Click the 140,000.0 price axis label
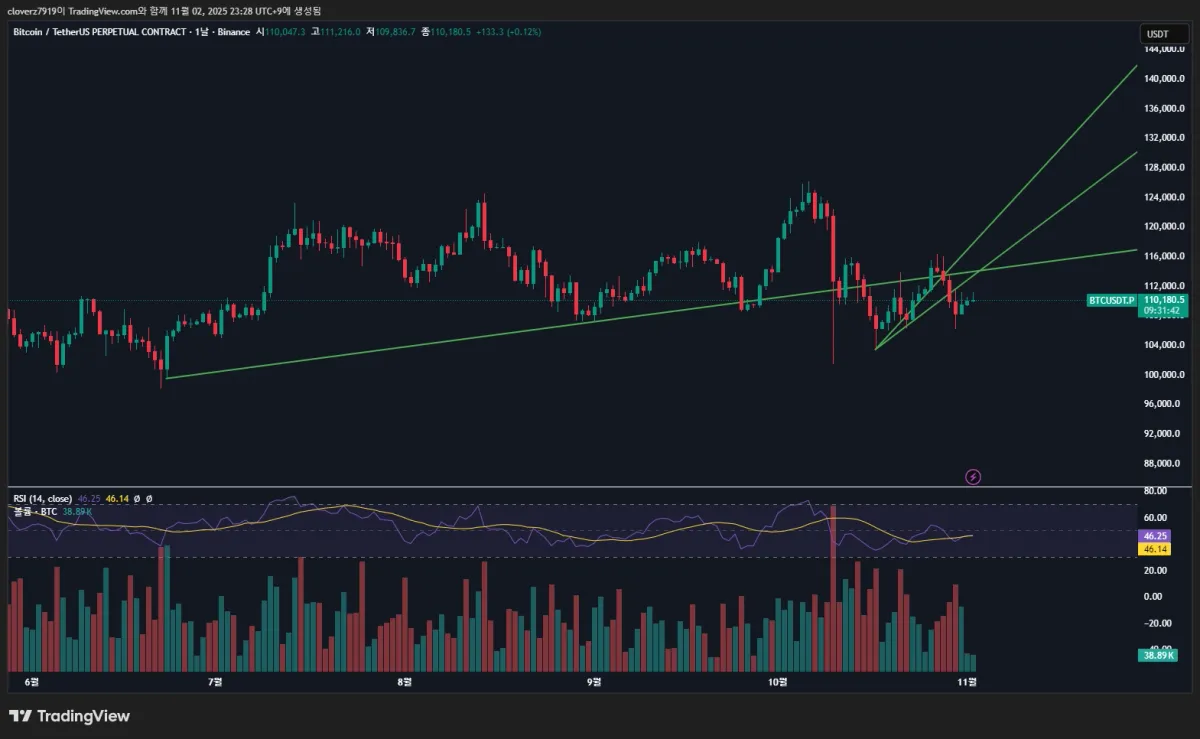Viewport: 1200px width, 739px height. (x=1165, y=79)
